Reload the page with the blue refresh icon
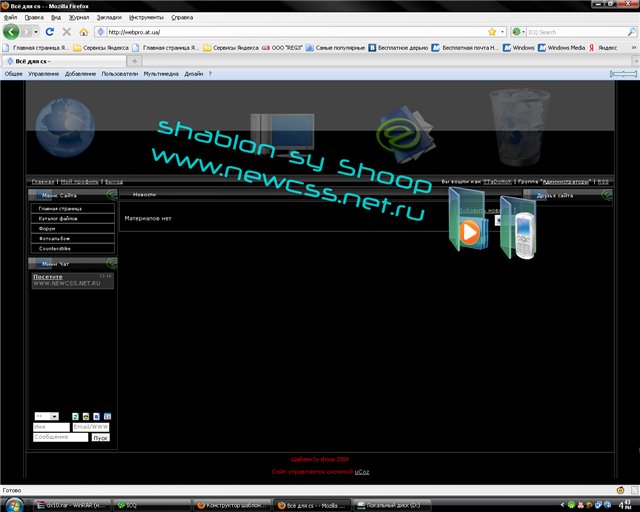The height and width of the screenshot is (512, 640). 50,32
